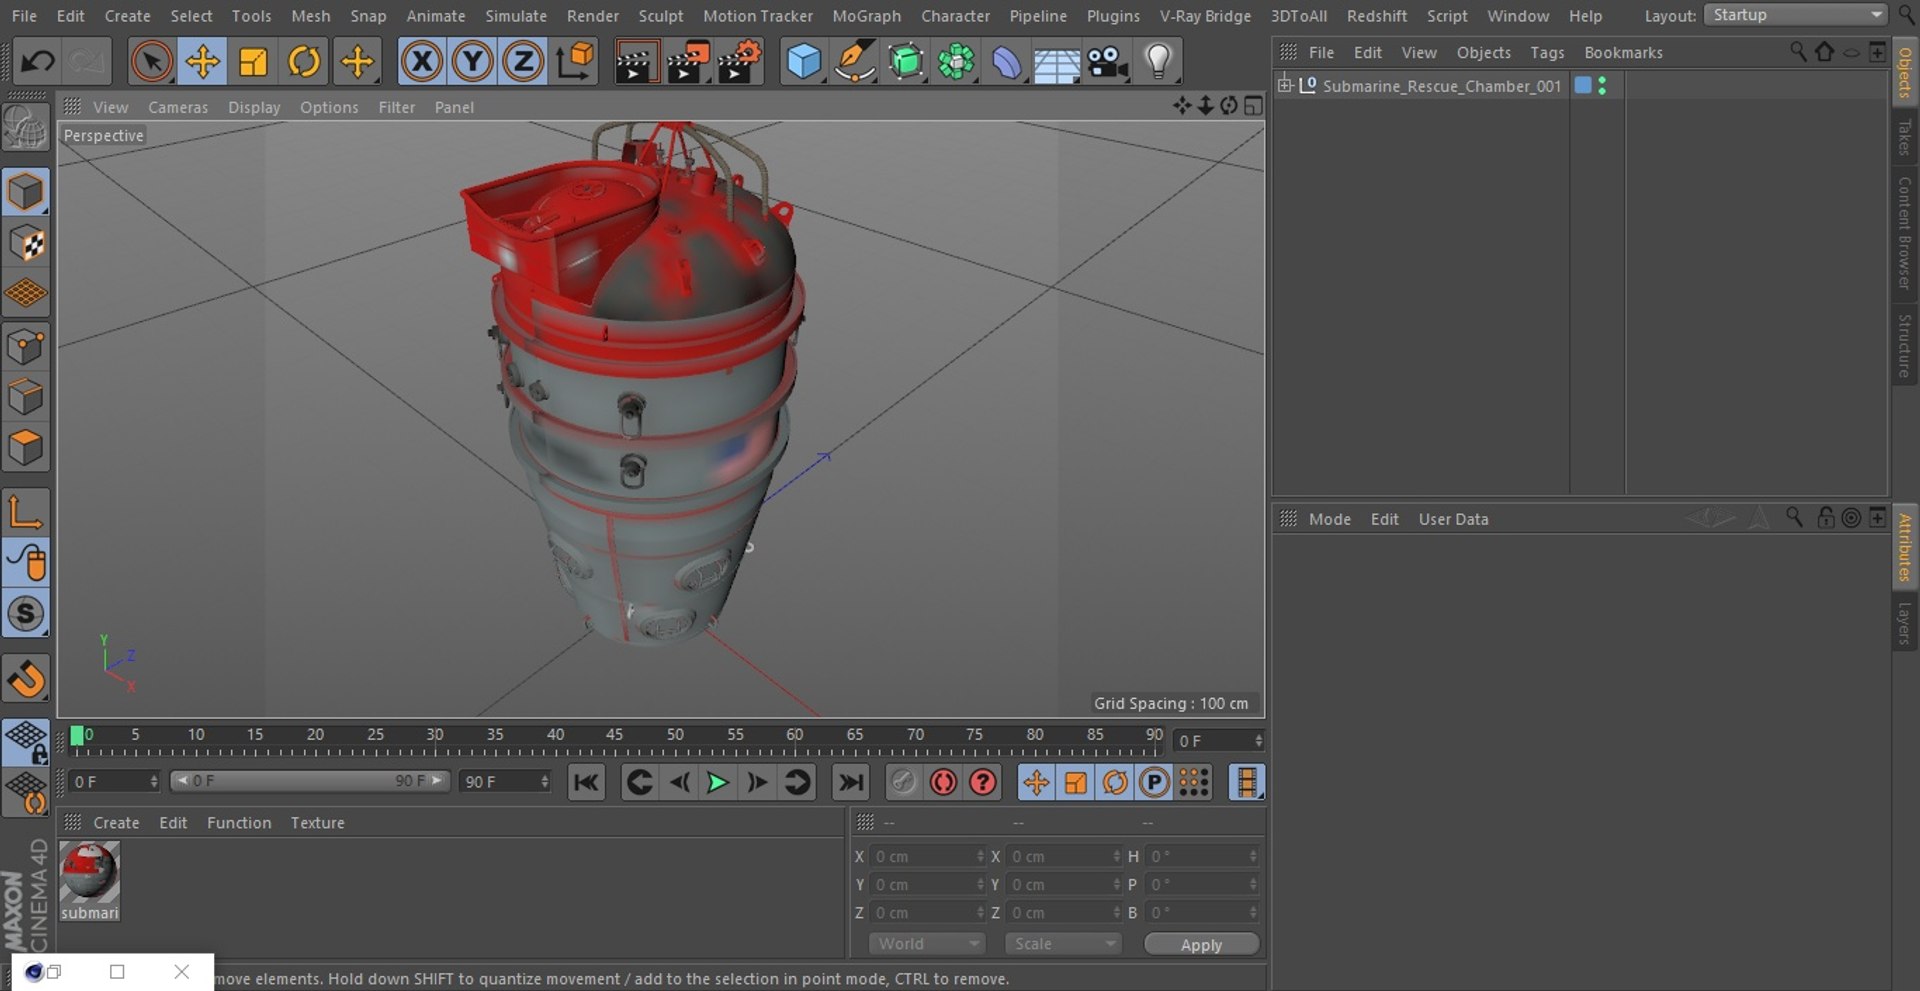Image resolution: width=1920 pixels, height=991 pixels.
Task: Select the Rotate tool in top toolbar
Action: pos(304,62)
